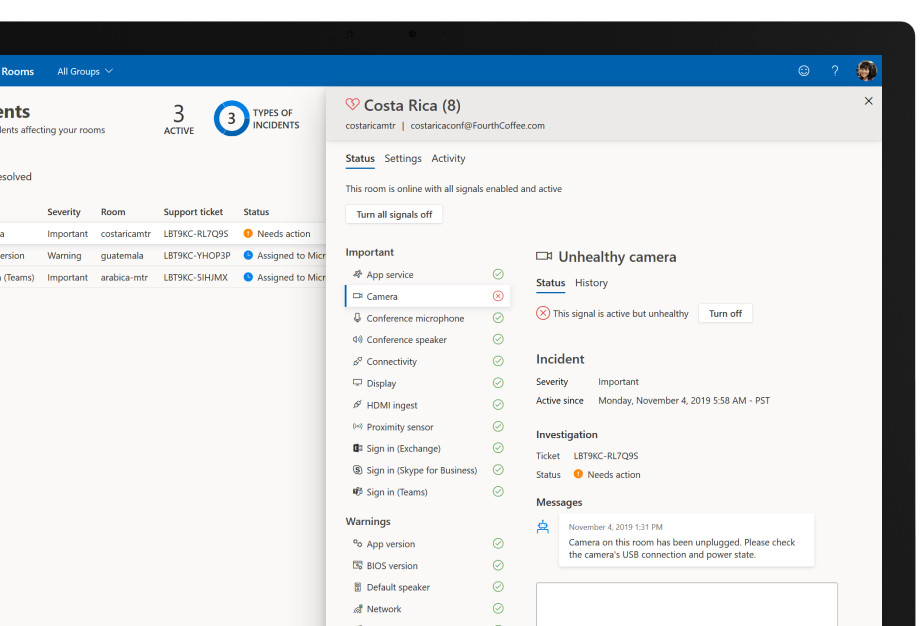Click the message reply text box

(686, 603)
